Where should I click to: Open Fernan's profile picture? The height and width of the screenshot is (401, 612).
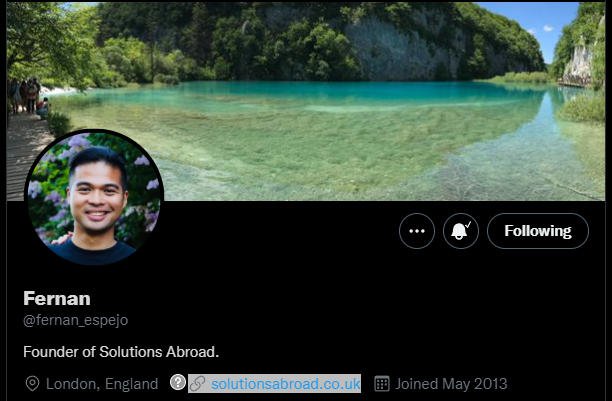click(x=94, y=198)
